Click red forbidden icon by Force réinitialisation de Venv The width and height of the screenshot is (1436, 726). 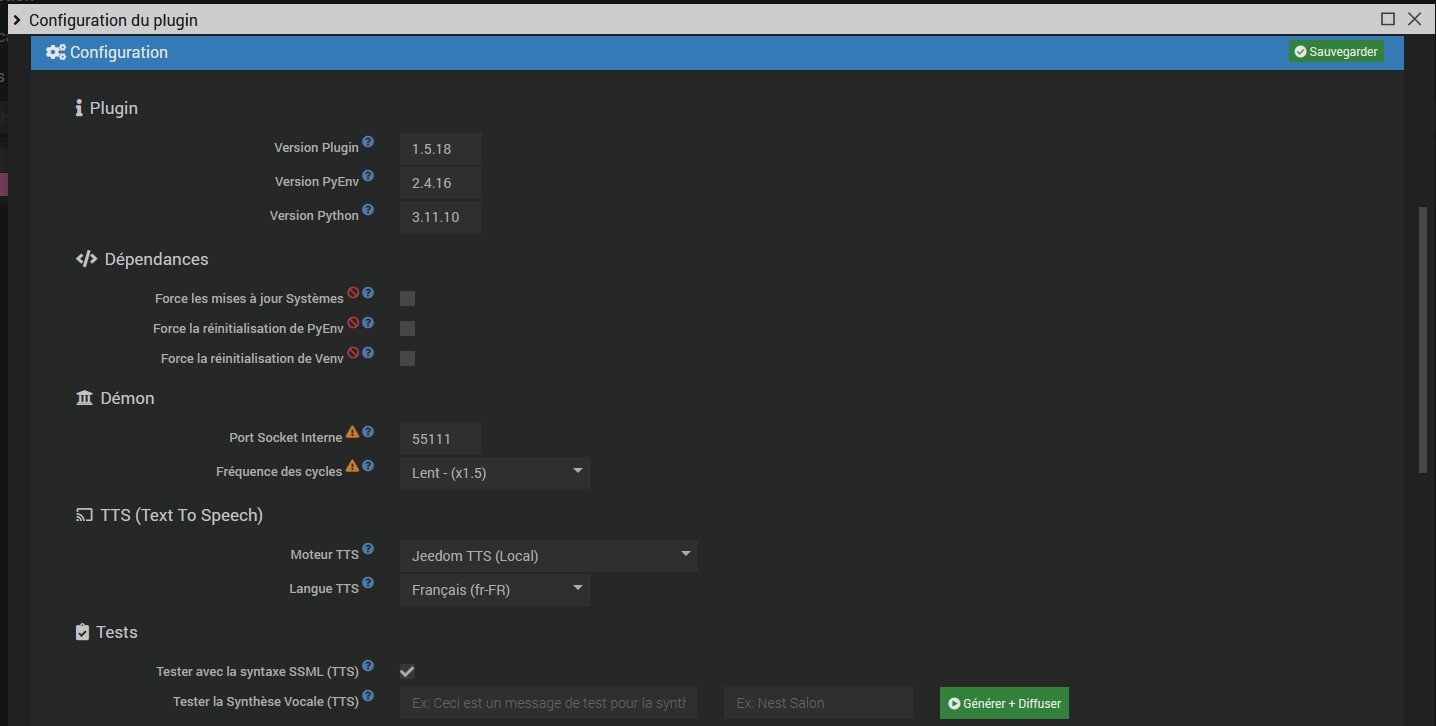pos(353,353)
